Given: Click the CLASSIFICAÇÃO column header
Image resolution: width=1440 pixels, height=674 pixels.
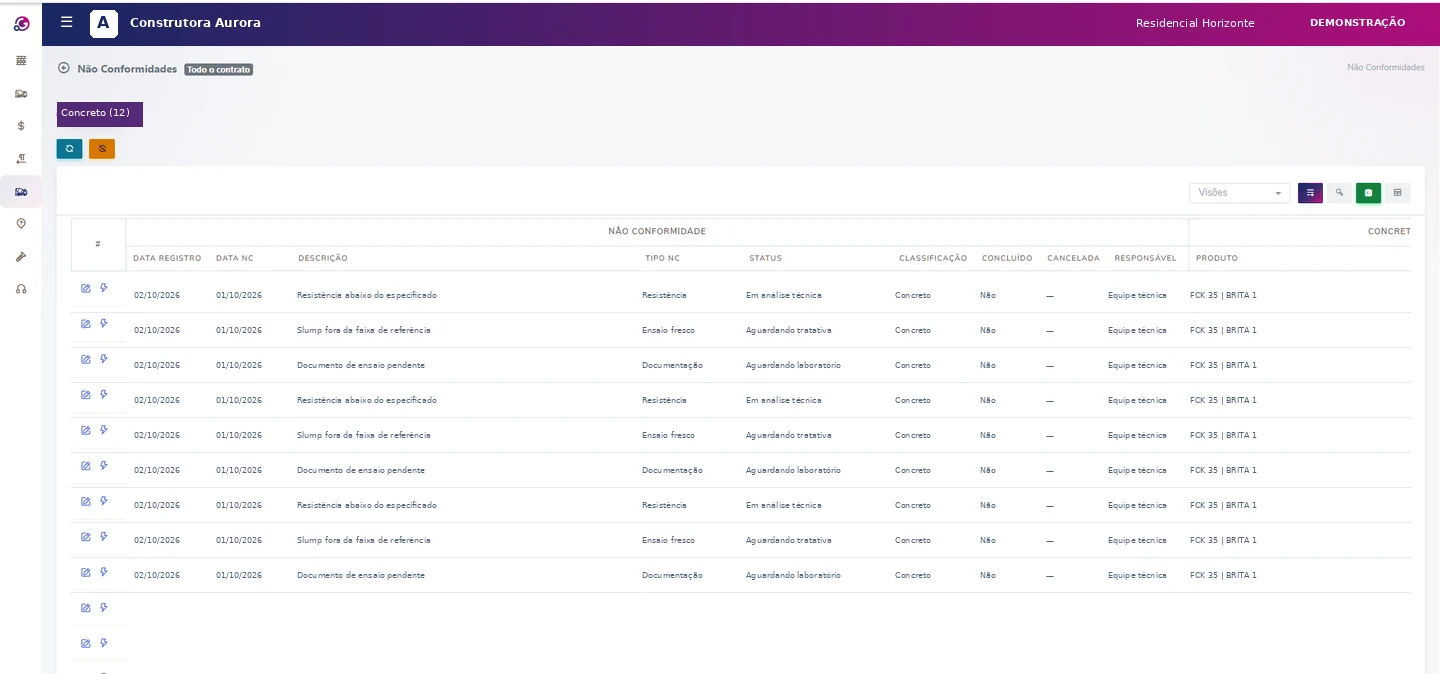Looking at the screenshot, I should click(933, 258).
